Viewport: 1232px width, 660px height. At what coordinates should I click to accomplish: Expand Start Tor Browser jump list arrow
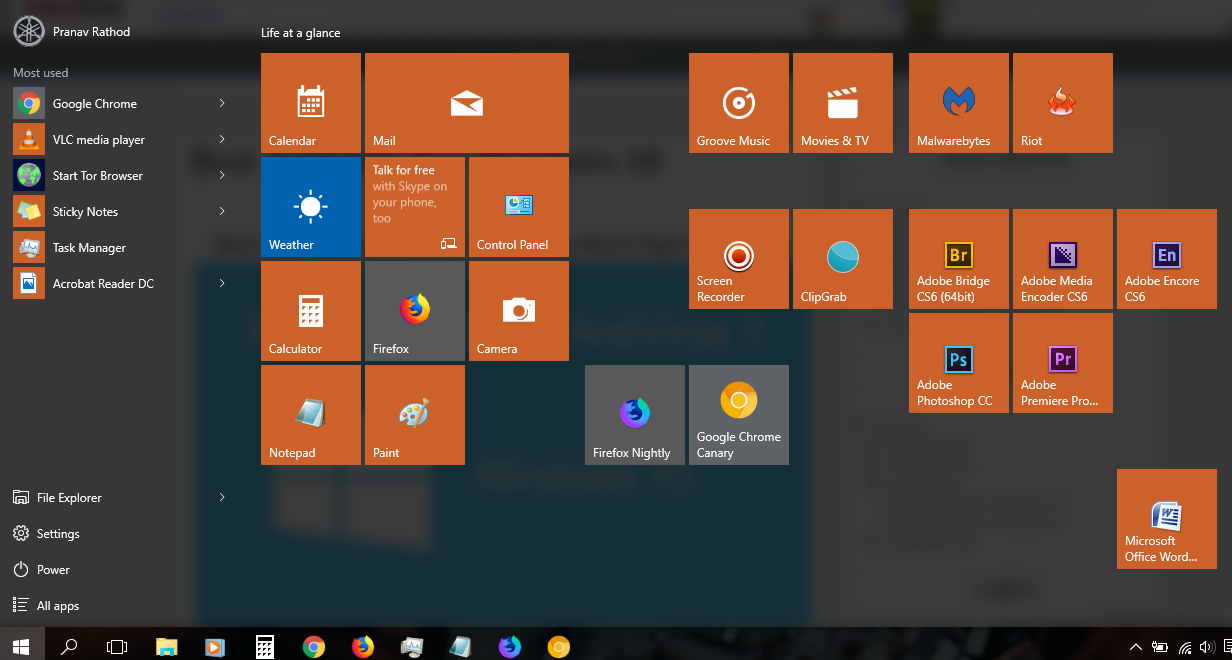222,175
